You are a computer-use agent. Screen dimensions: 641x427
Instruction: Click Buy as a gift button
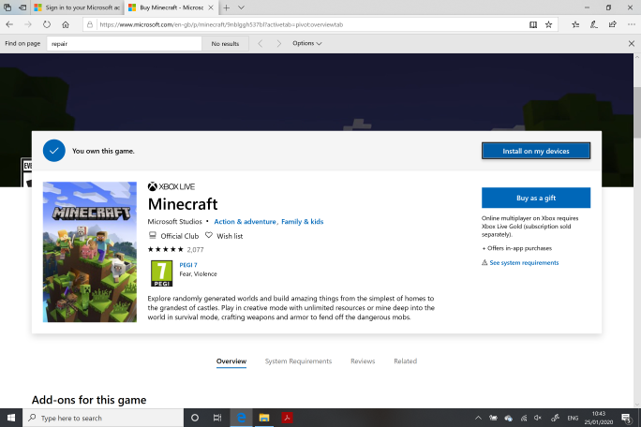click(536, 198)
